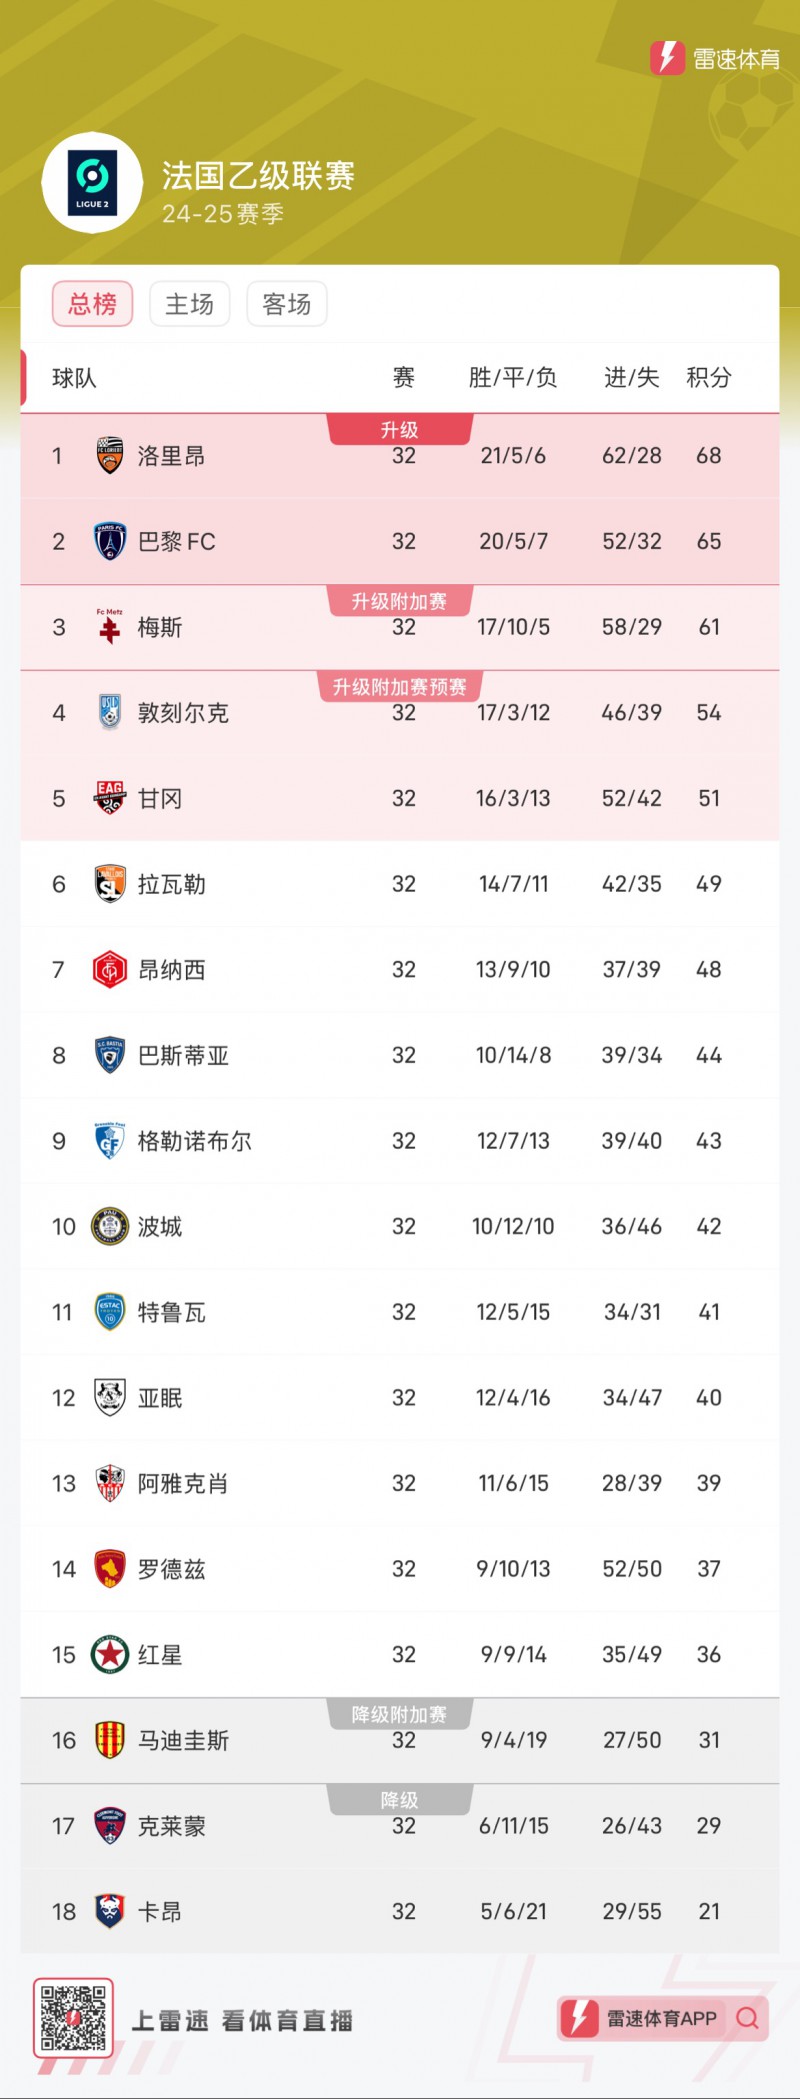This screenshot has width=800, height=2099.
Task: Click the 雷速体育 lightning logo at the top
Action: pyautogui.click(x=667, y=58)
